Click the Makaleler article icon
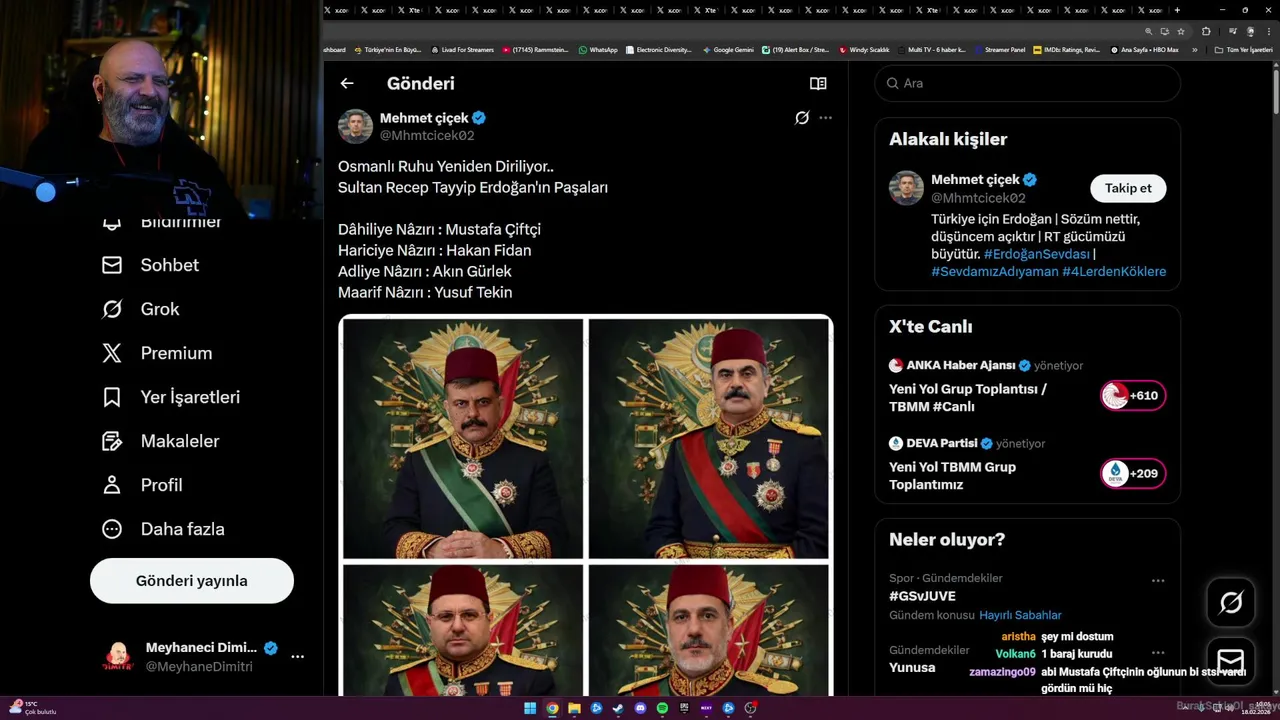 click(x=112, y=441)
